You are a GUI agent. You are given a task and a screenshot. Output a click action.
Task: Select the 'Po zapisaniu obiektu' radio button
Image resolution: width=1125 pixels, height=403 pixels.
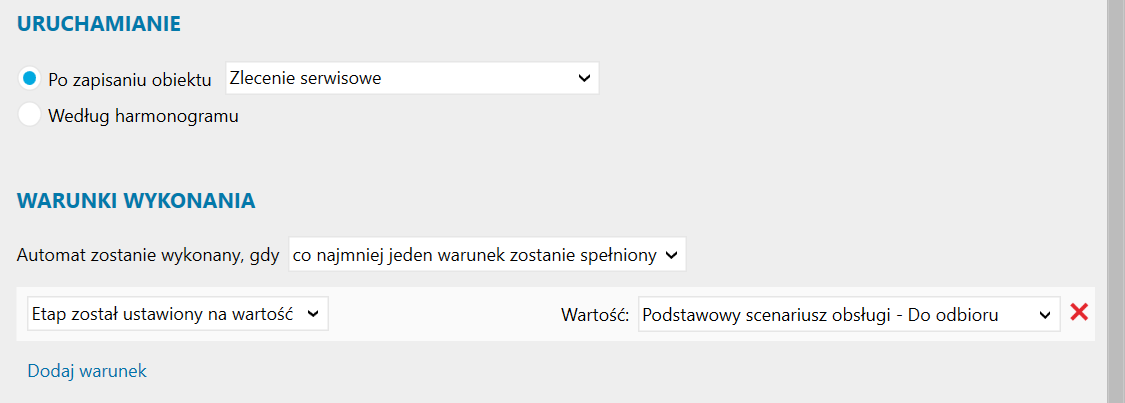30,78
